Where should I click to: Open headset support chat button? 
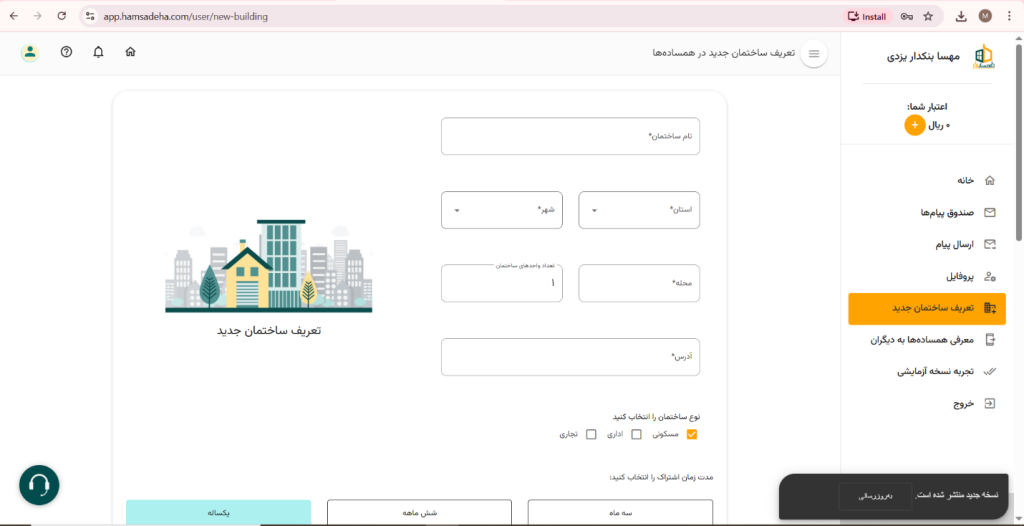(x=39, y=485)
